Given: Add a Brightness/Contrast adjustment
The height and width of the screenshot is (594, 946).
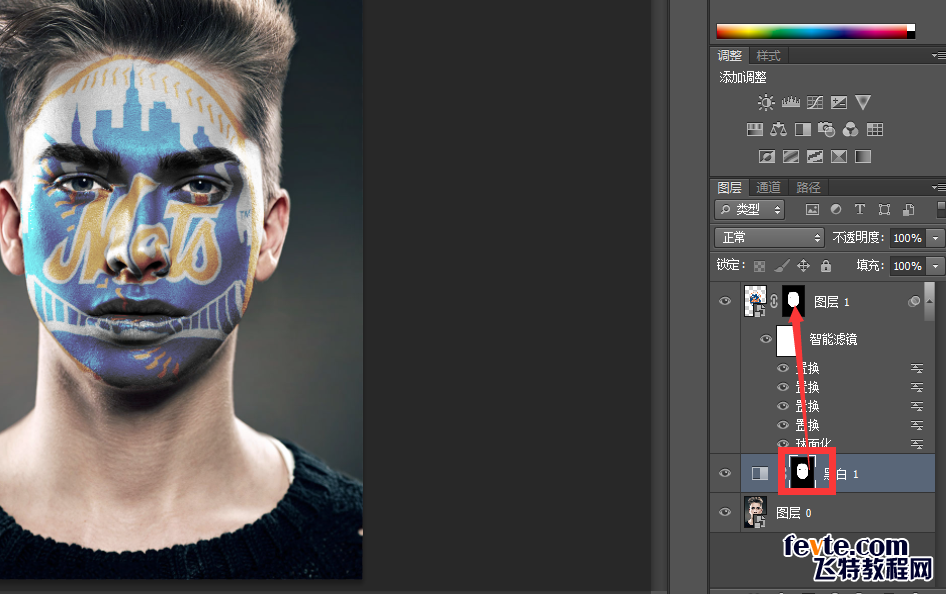Looking at the screenshot, I should click(x=766, y=103).
